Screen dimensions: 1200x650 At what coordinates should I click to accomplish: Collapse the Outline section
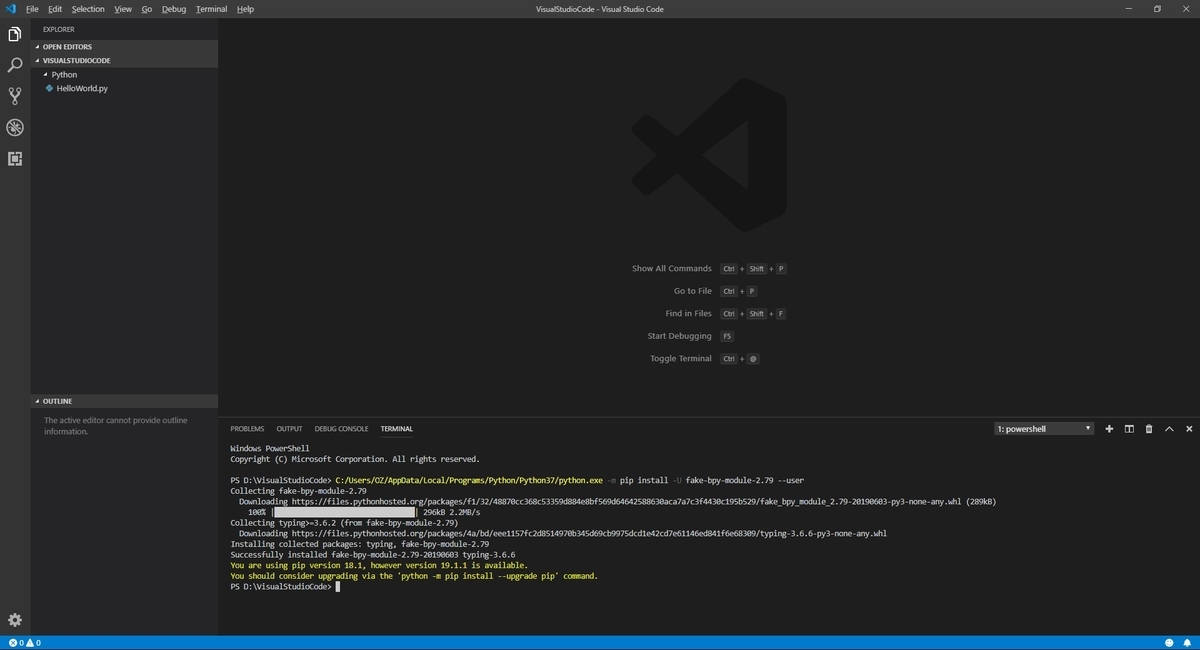coord(124,401)
